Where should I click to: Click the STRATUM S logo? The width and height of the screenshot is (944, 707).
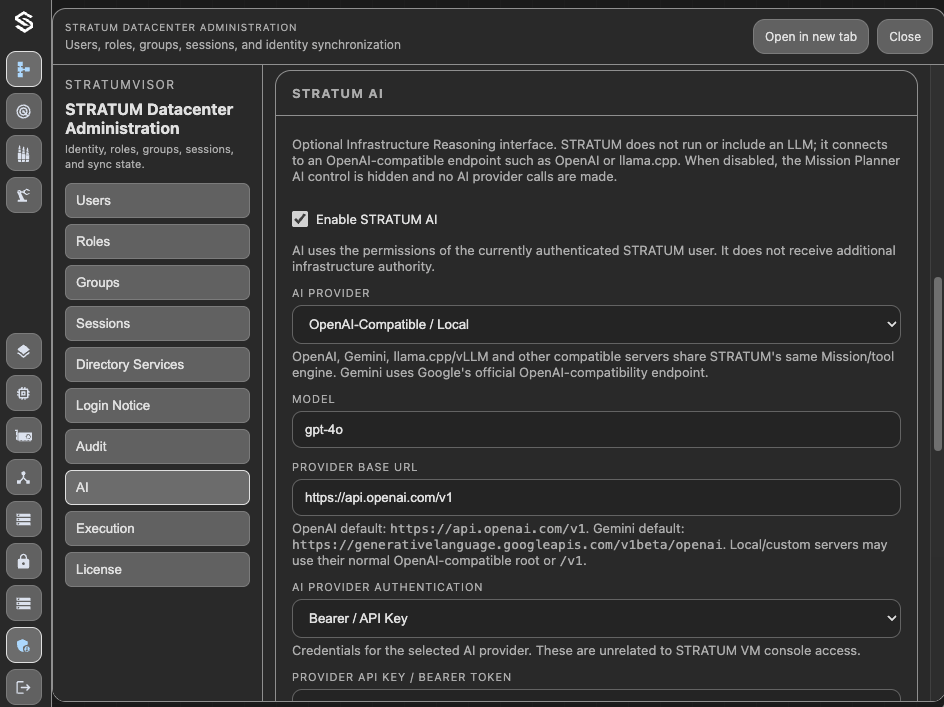[x=24, y=22]
